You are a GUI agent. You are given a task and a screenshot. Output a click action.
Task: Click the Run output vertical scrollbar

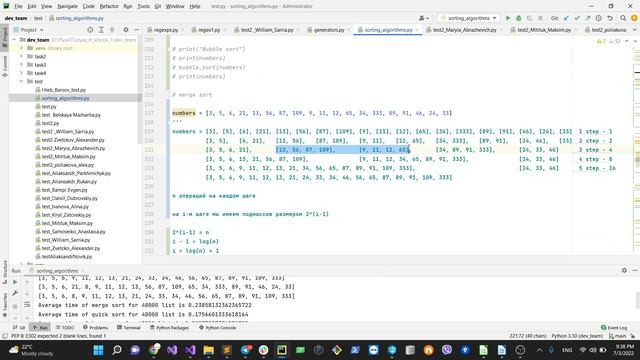[x=638, y=300]
